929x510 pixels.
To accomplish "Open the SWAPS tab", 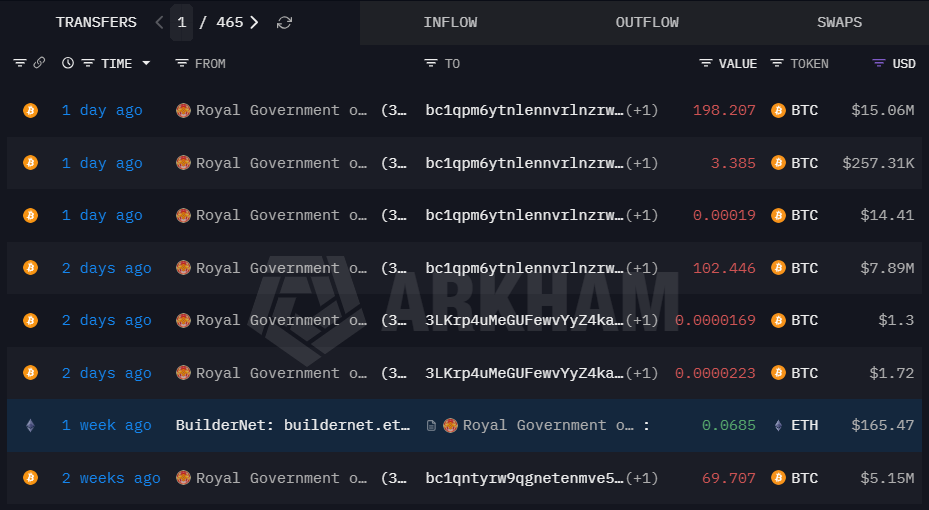I will [840, 23].
